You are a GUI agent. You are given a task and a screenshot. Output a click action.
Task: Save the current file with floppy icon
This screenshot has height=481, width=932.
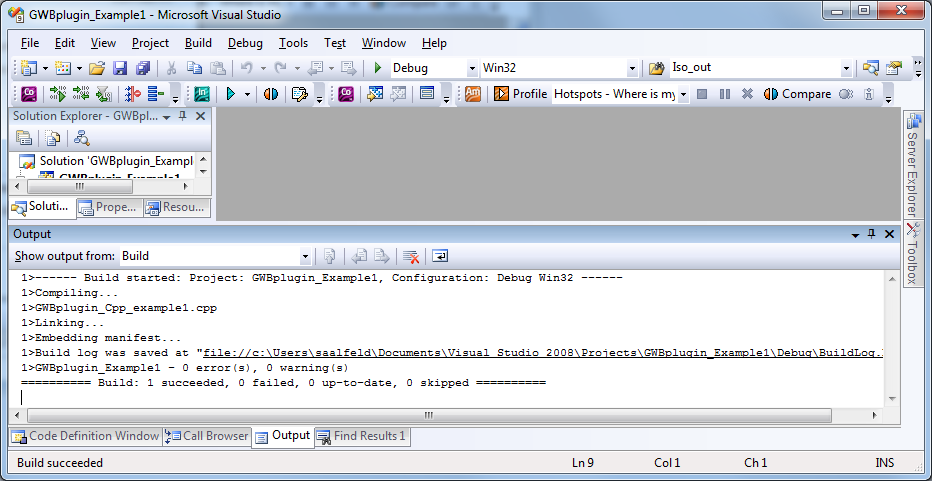click(x=120, y=68)
